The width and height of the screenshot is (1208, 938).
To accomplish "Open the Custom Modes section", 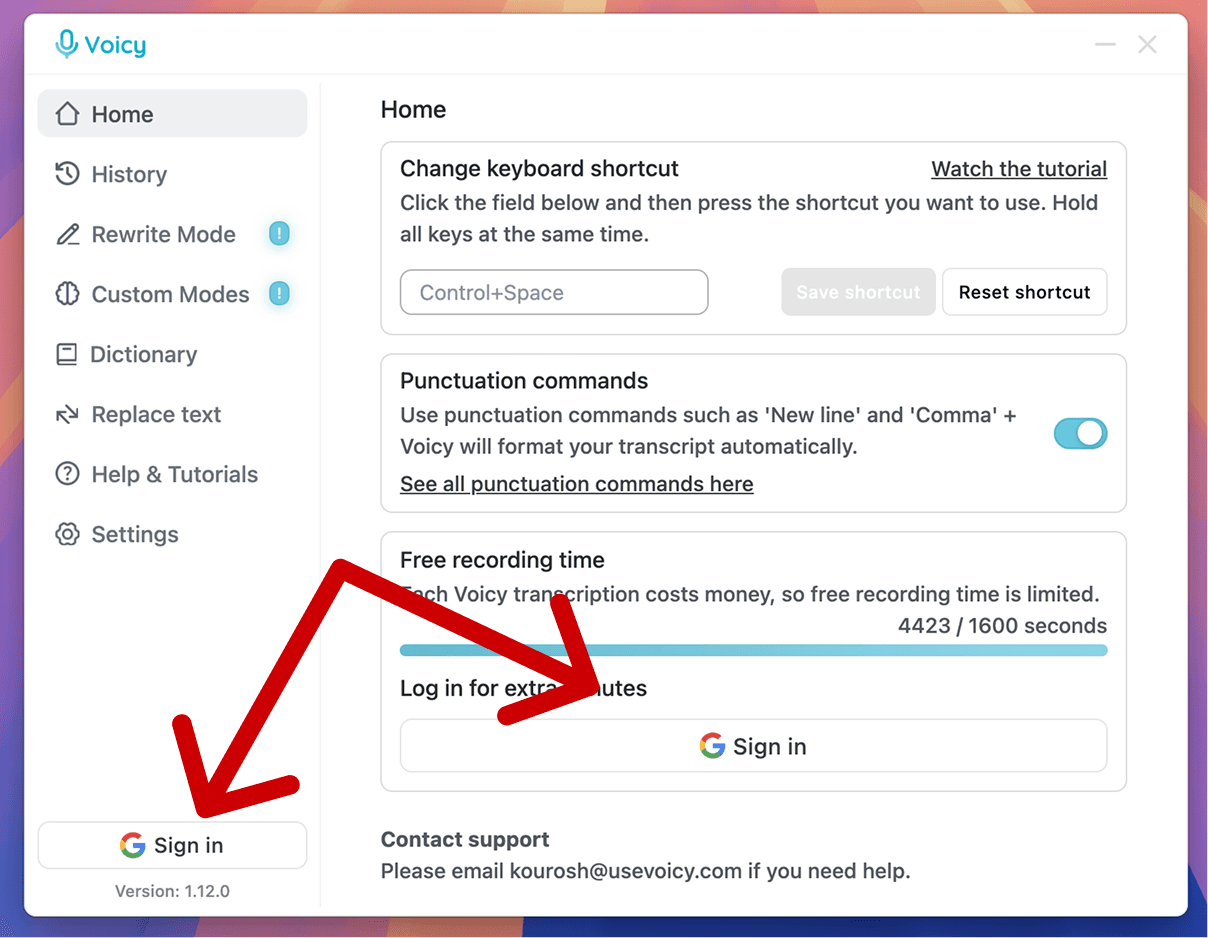I will pyautogui.click(x=172, y=294).
